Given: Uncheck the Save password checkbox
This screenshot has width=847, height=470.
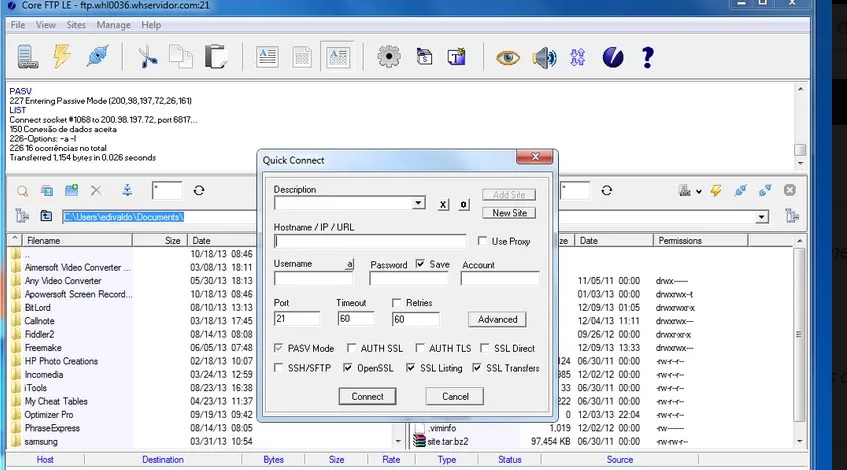Looking at the screenshot, I should pyautogui.click(x=420, y=265).
